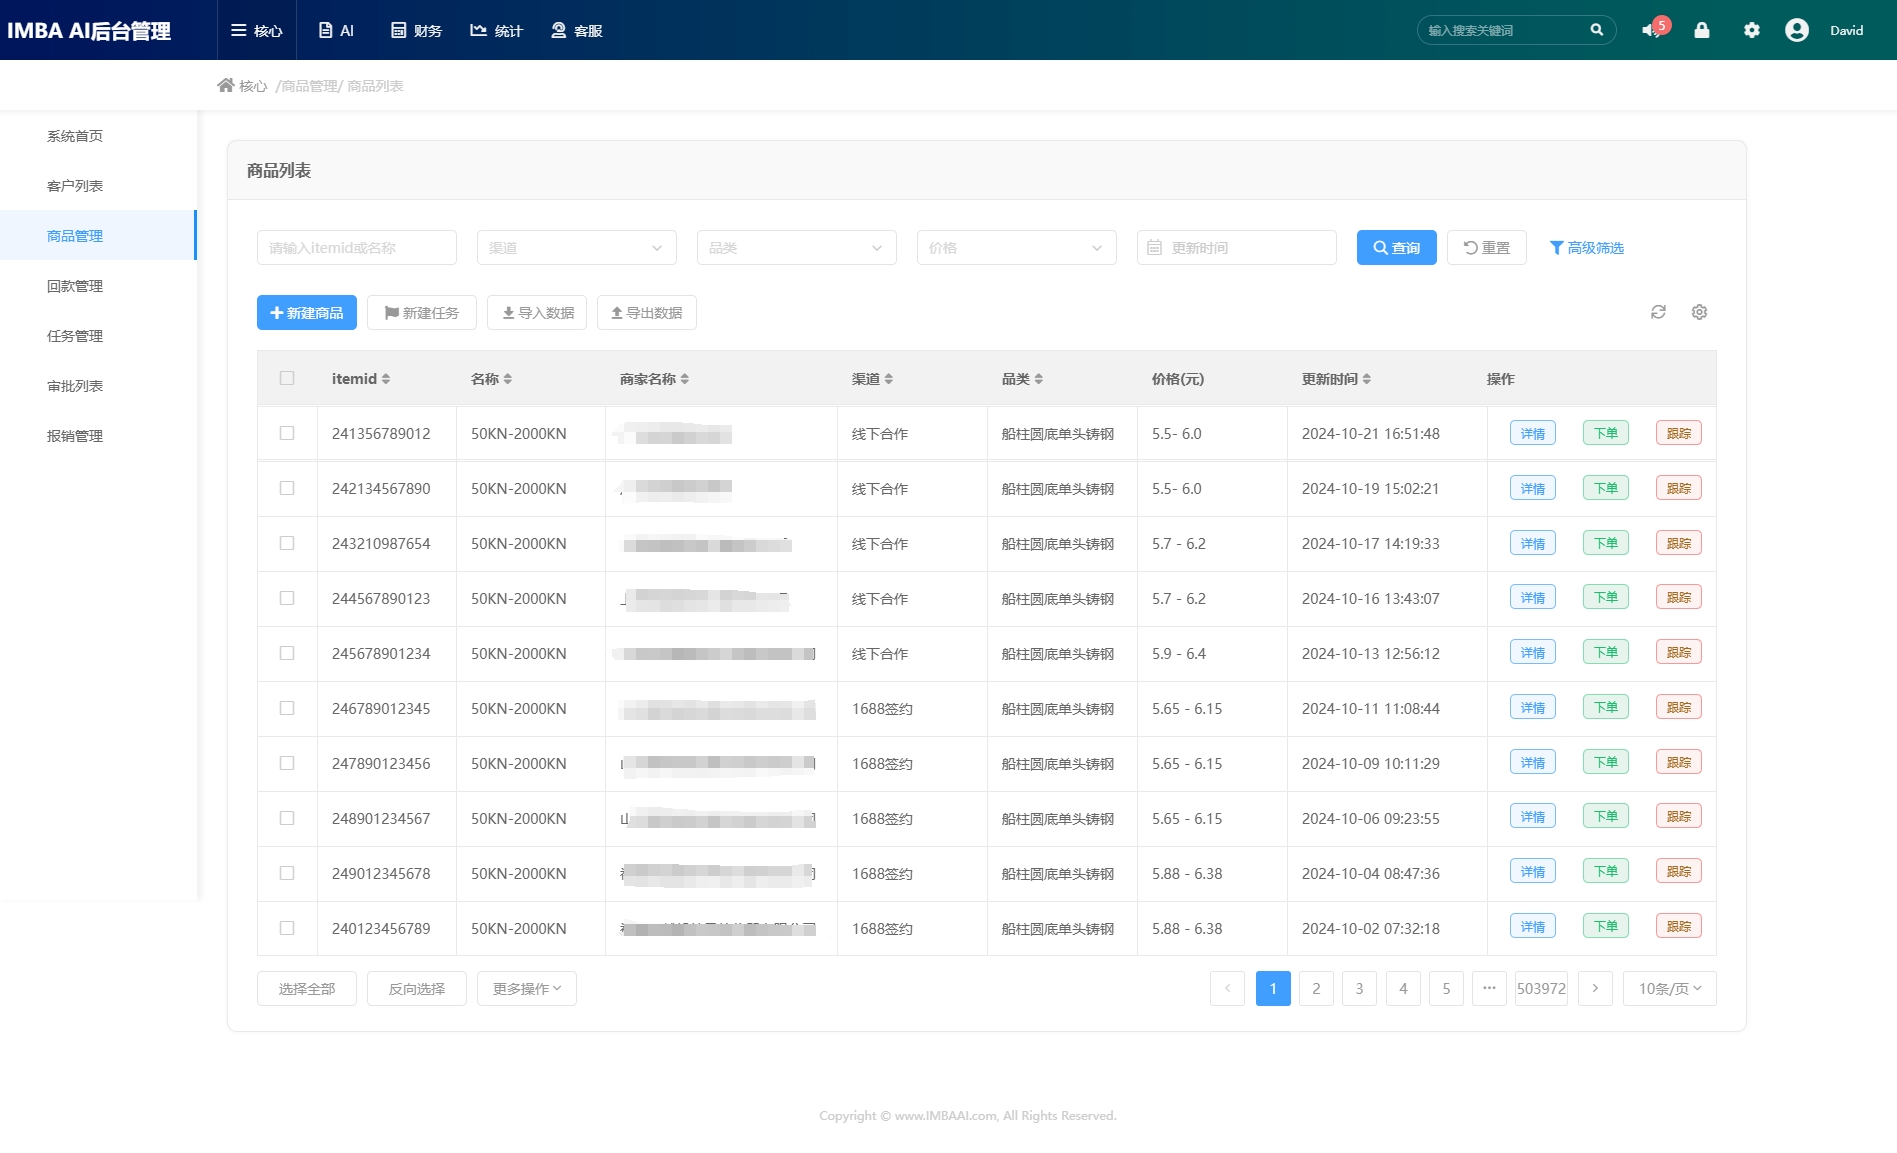Expand 更多操作 dropdown
Screen dimensions: 1897x1153
tap(526, 988)
